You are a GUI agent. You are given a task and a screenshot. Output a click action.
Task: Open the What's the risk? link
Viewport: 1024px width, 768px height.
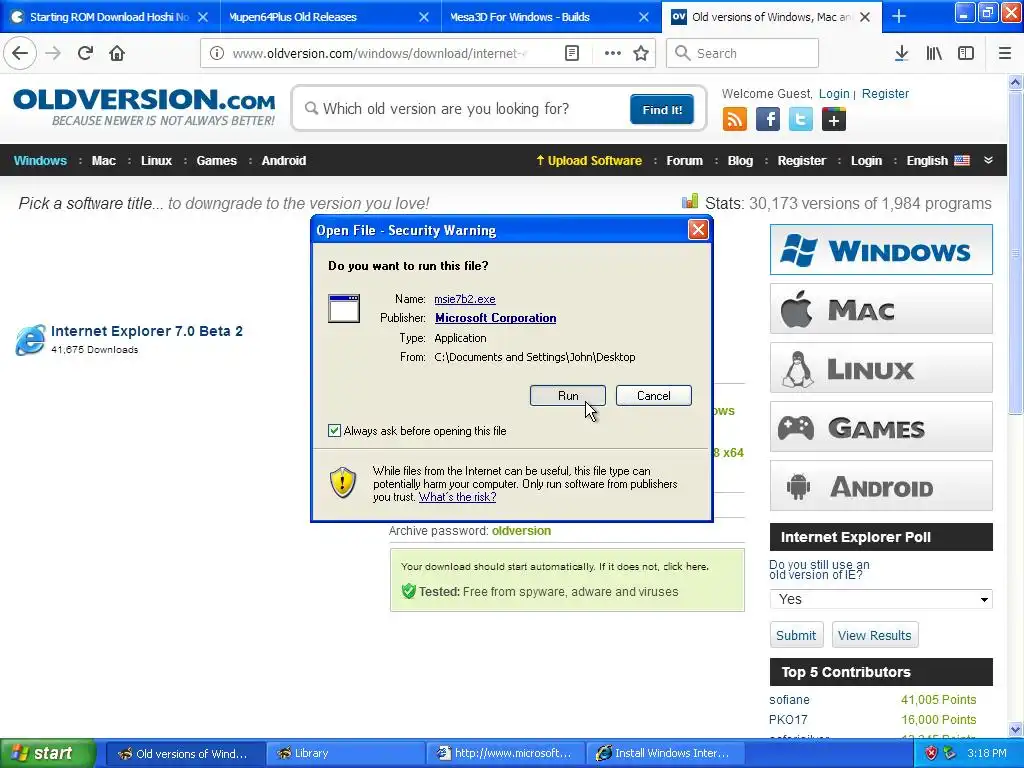pos(457,497)
